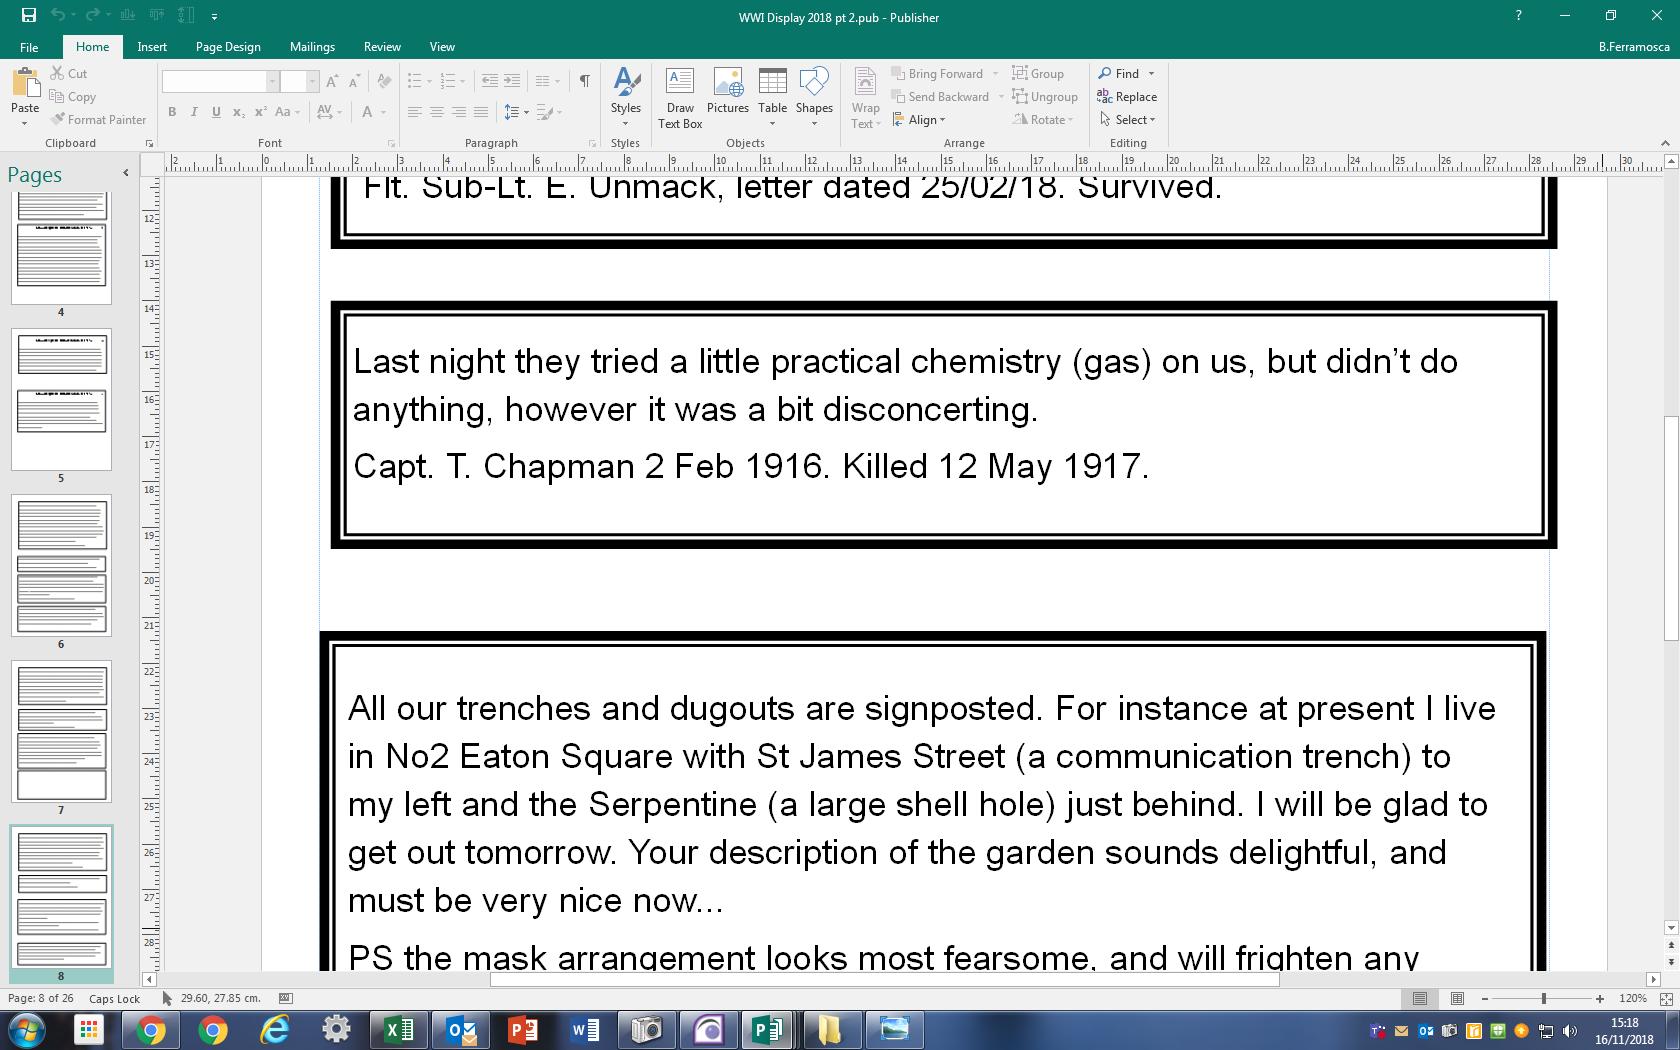This screenshot has width=1680, height=1050.
Task: Open Excel from the taskbar
Action: pyautogui.click(x=398, y=1030)
